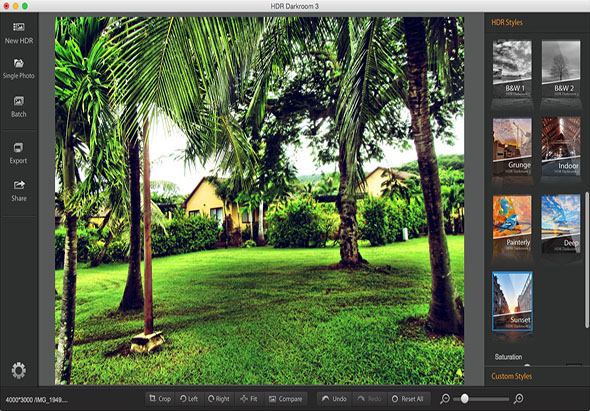Click the zoom in magnifier icon

pyautogui.click(x=518, y=399)
